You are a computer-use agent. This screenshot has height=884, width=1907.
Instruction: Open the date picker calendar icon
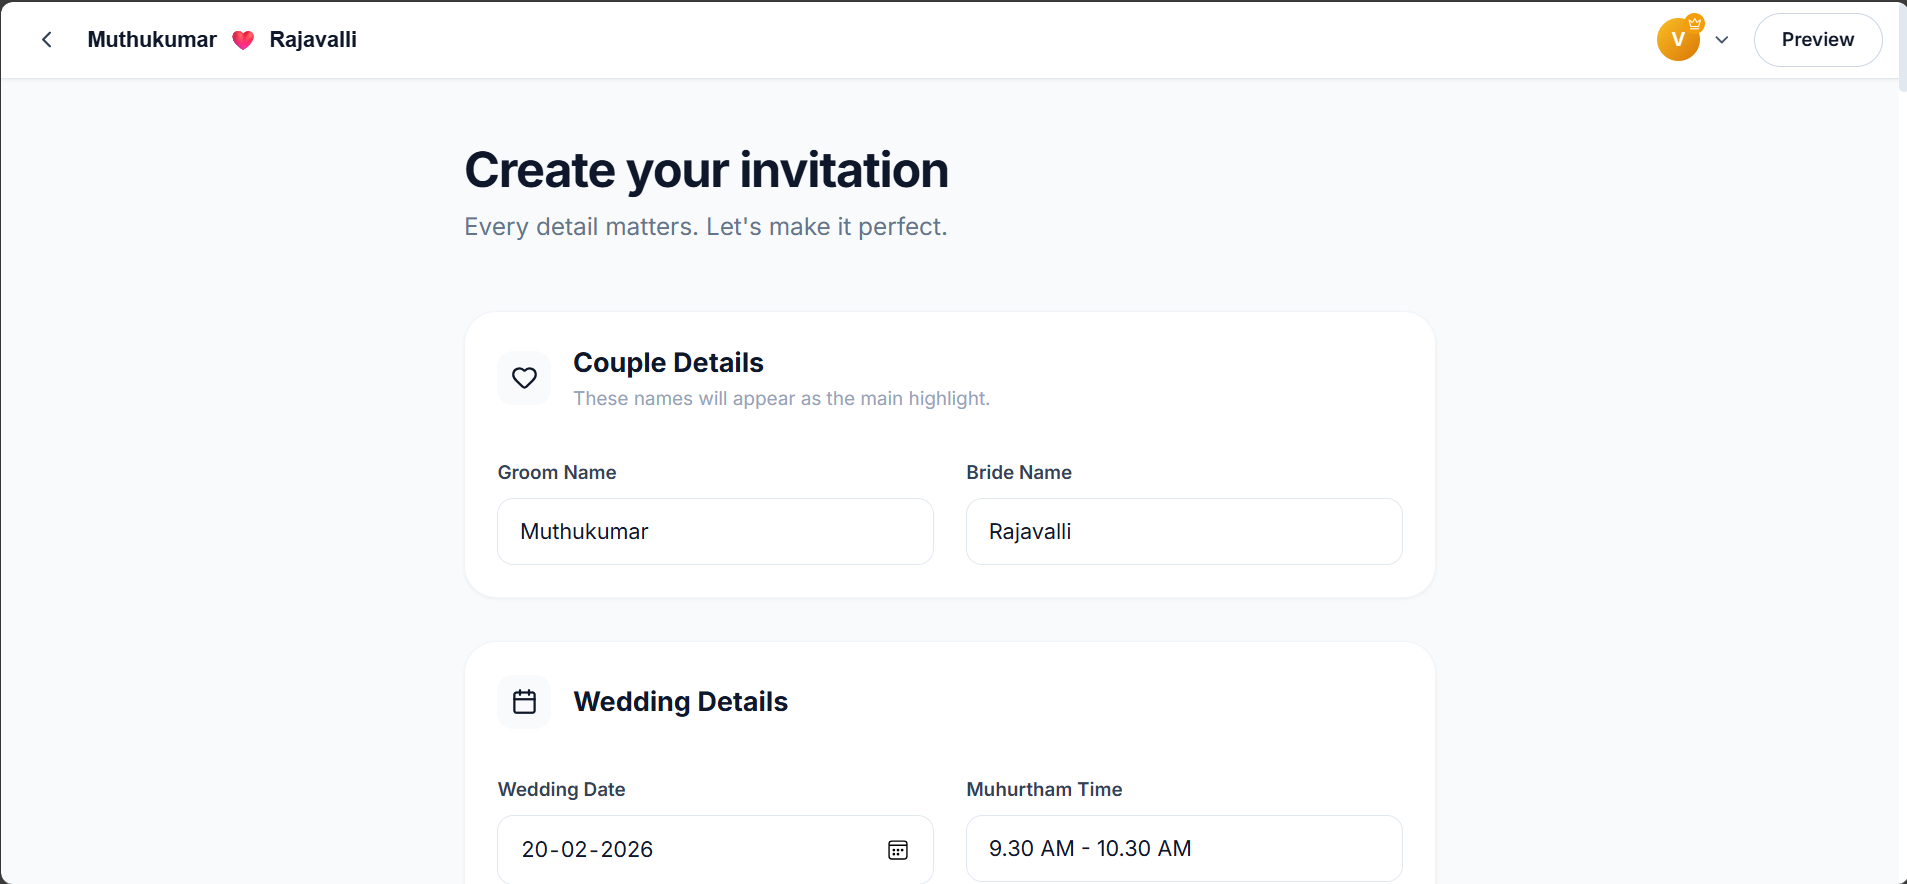click(898, 850)
